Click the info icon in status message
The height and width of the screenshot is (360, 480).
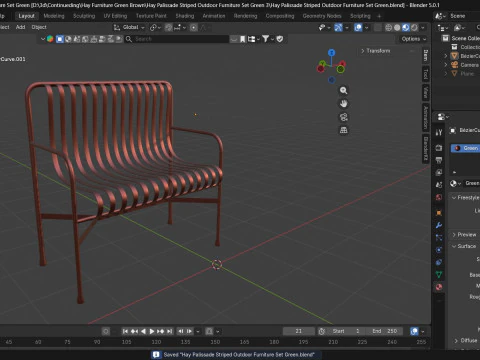pyautogui.click(x=156, y=354)
